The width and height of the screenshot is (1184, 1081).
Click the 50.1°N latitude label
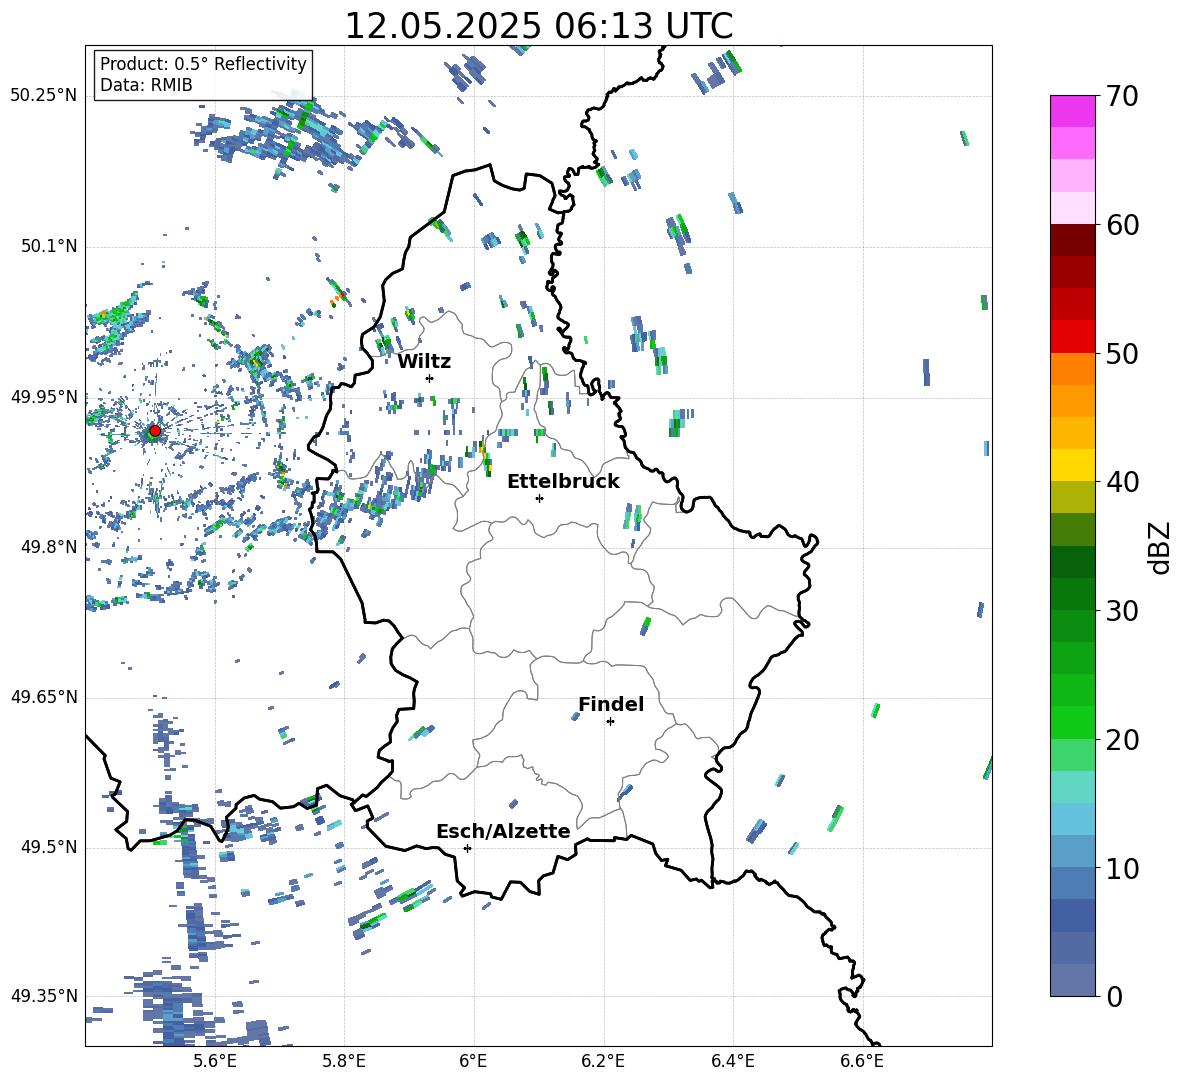(x=49, y=246)
